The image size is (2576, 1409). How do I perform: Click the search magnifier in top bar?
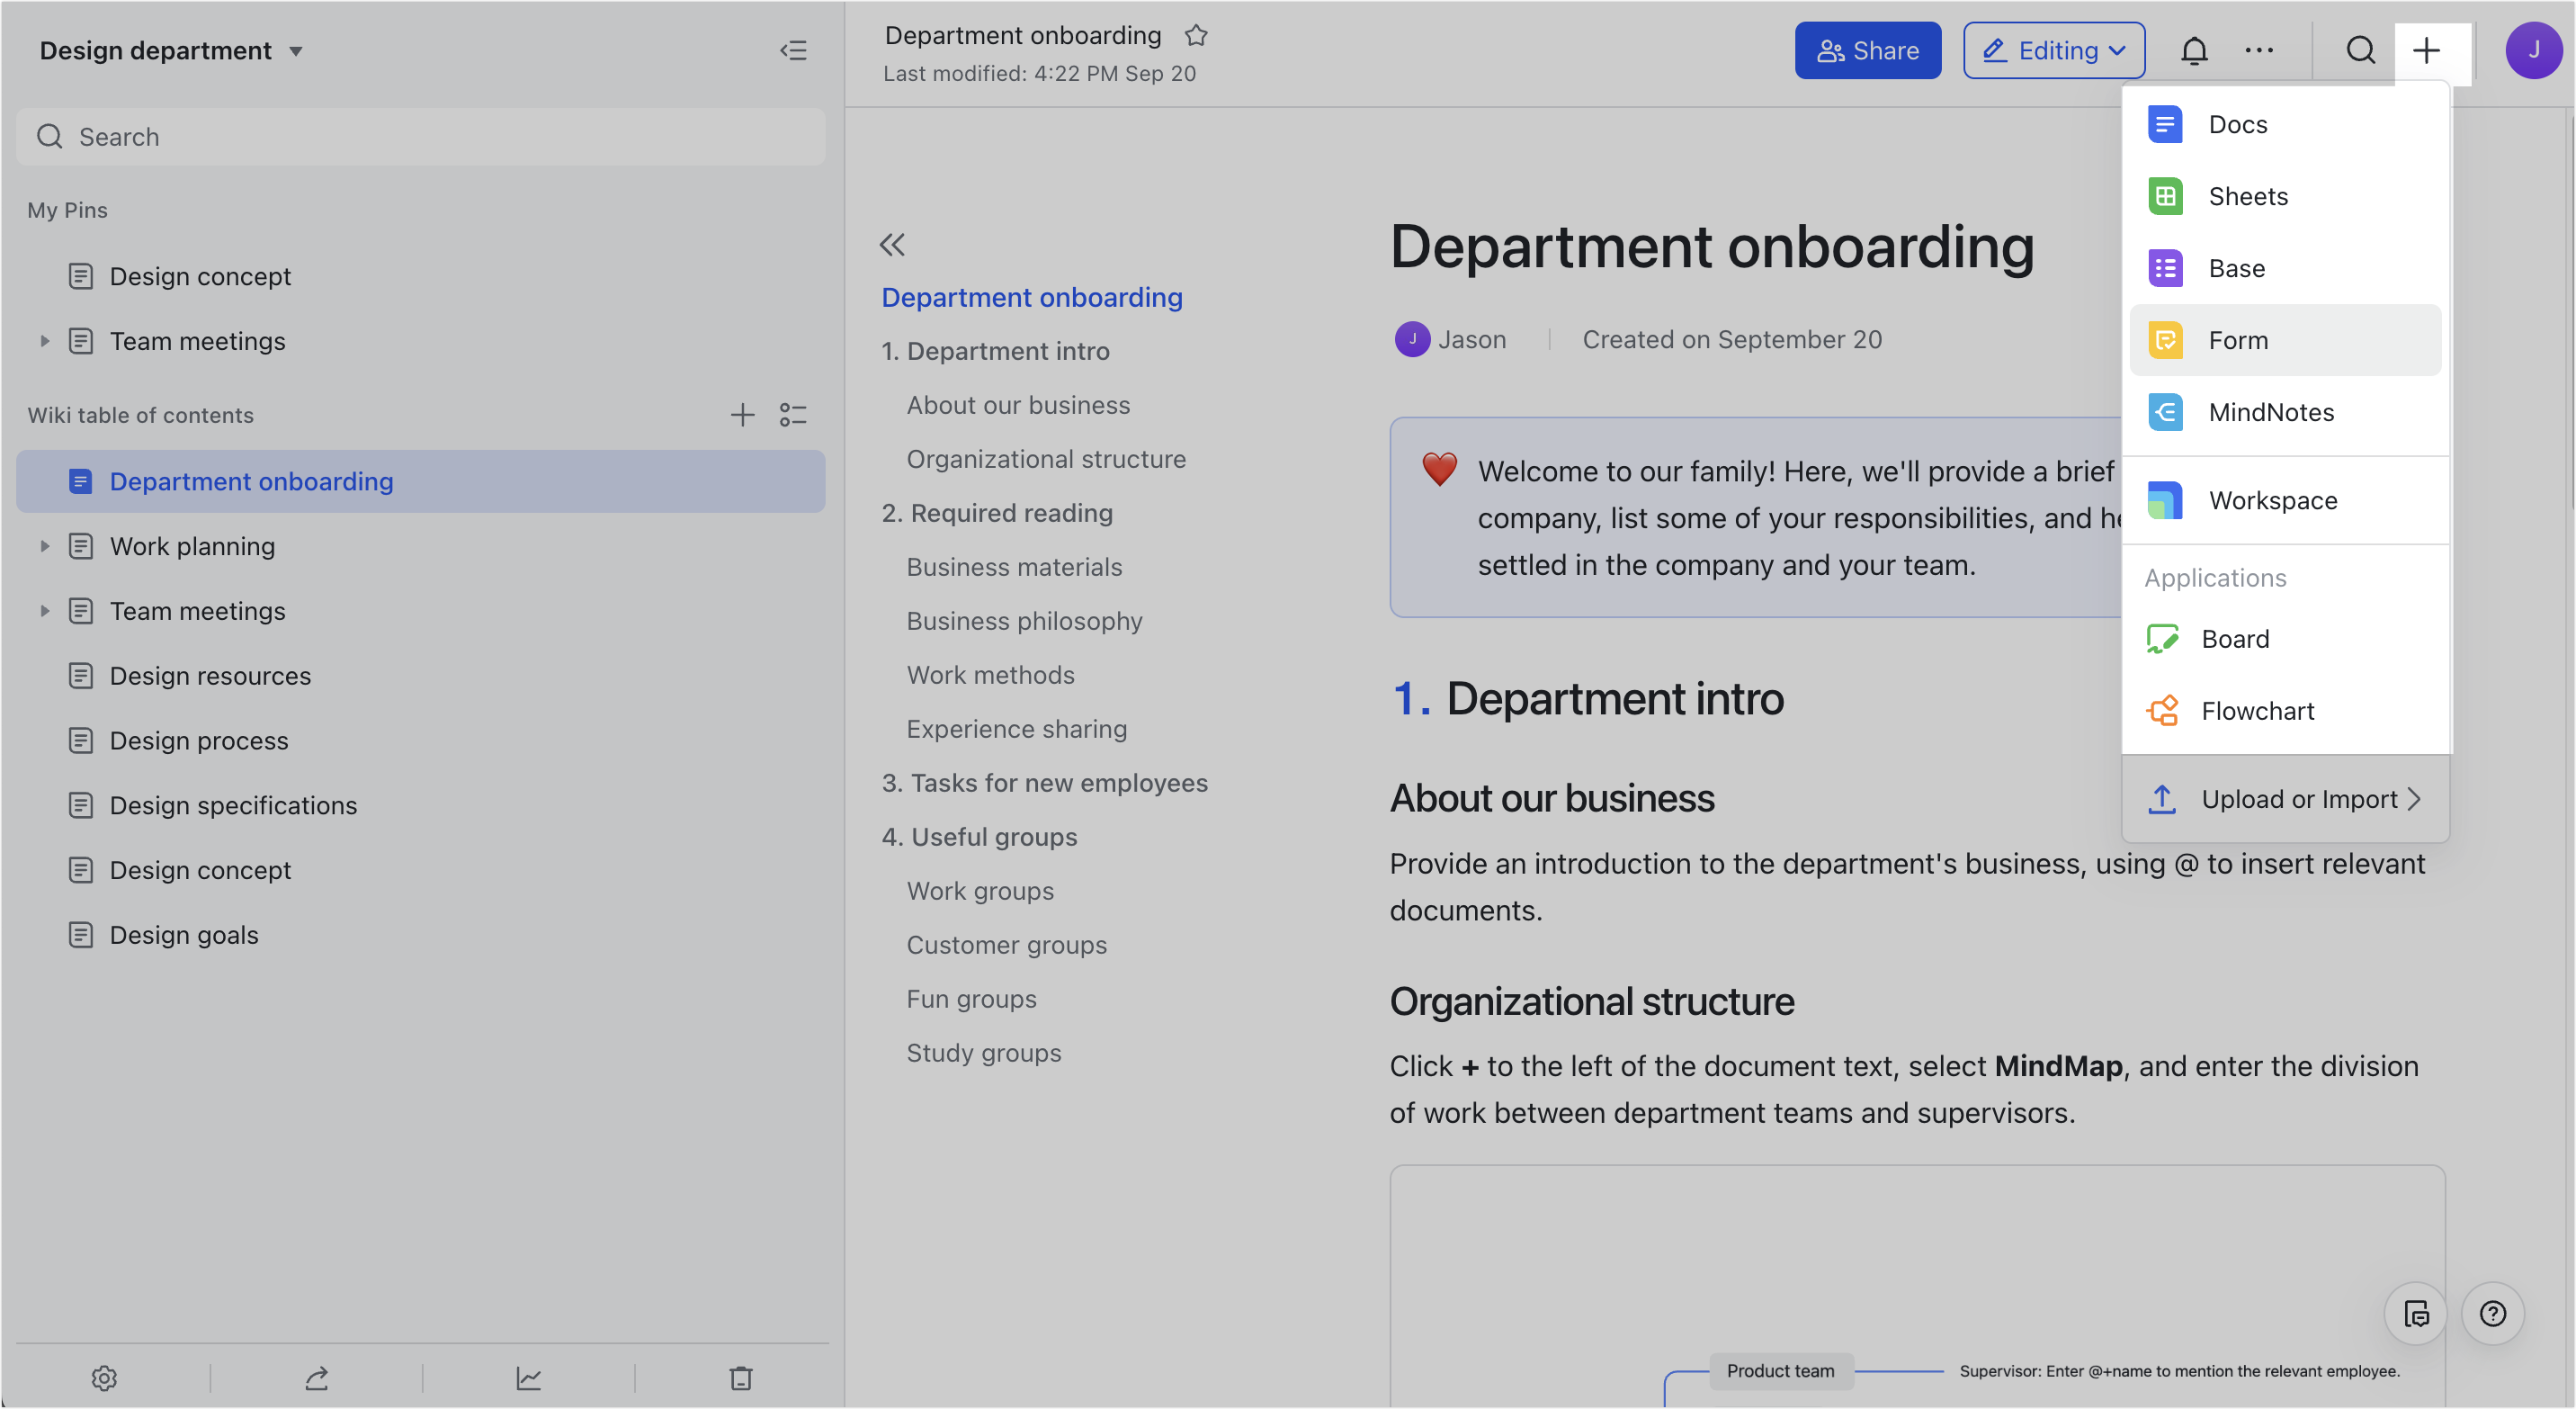coord(2360,50)
